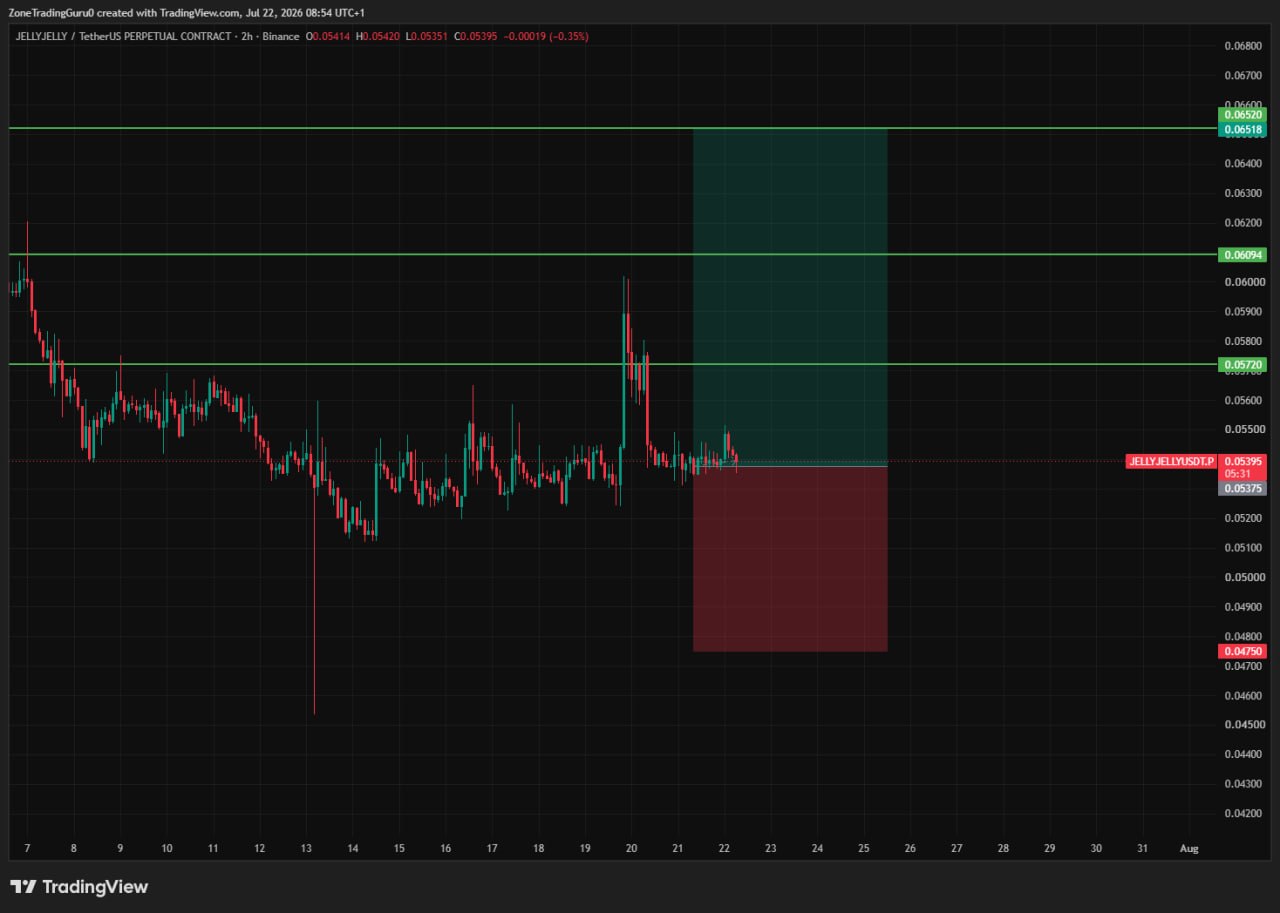Click the ZoneTradingGuru0 created with TradingView.com caption
Image resolution: width=1280 pixels, height=913 pixels.
coord(187,13)
